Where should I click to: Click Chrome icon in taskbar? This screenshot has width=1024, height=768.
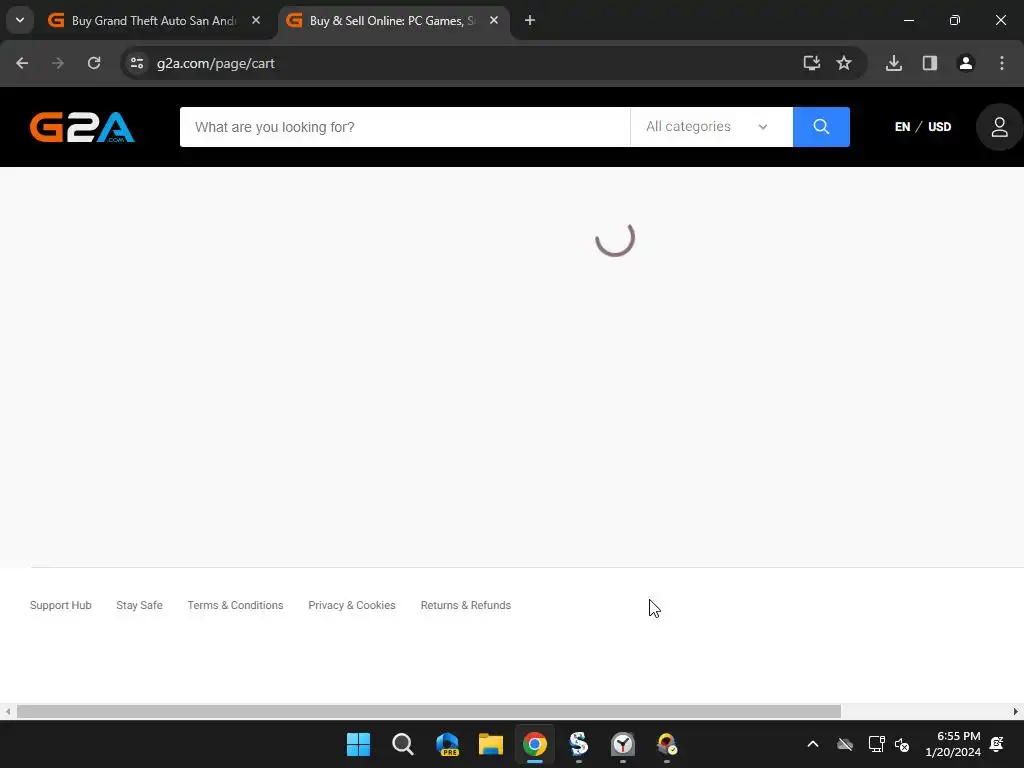[x=534, y=744]
